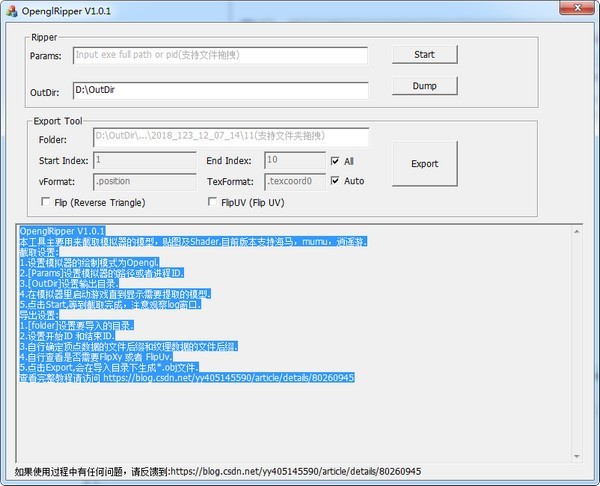Close the OpenglRipper window

click(x=578, y=8)
